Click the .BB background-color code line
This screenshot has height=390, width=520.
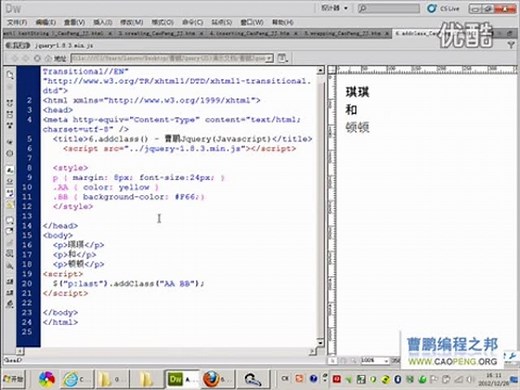tap(129, 197)
